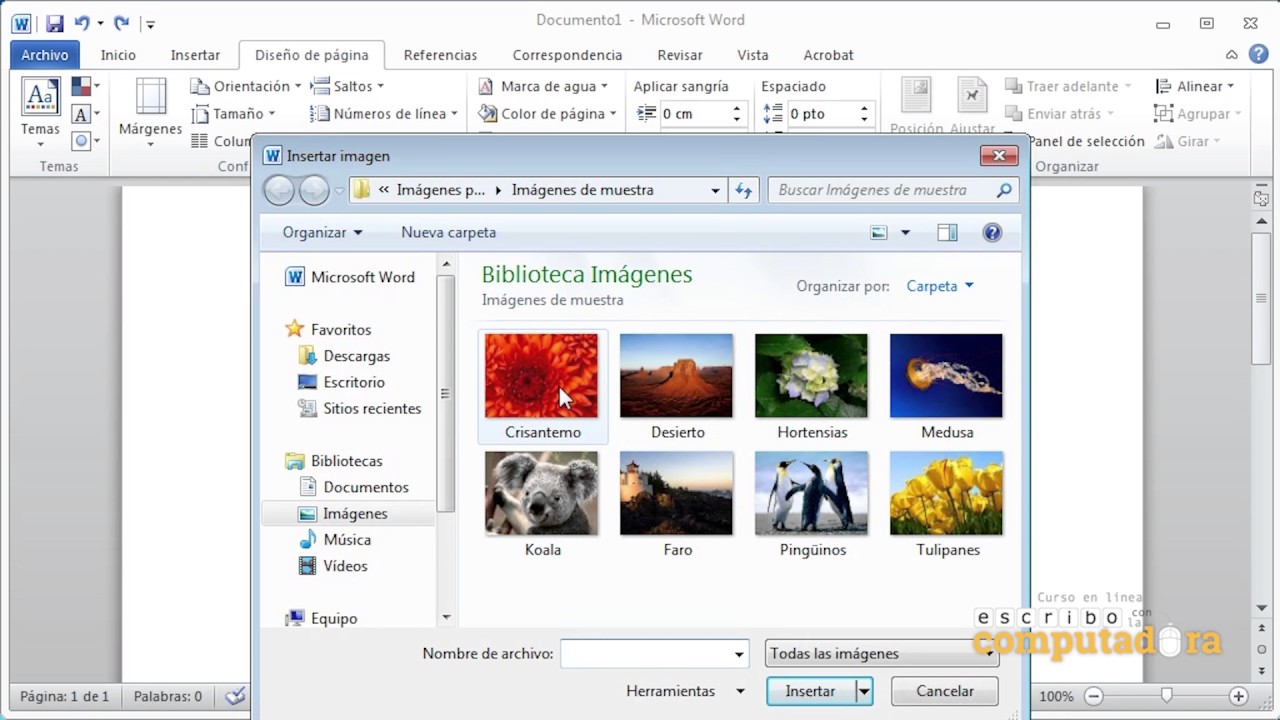Go back in Insertar imagen dialog
1280x720 pixels.
point(279,190)
